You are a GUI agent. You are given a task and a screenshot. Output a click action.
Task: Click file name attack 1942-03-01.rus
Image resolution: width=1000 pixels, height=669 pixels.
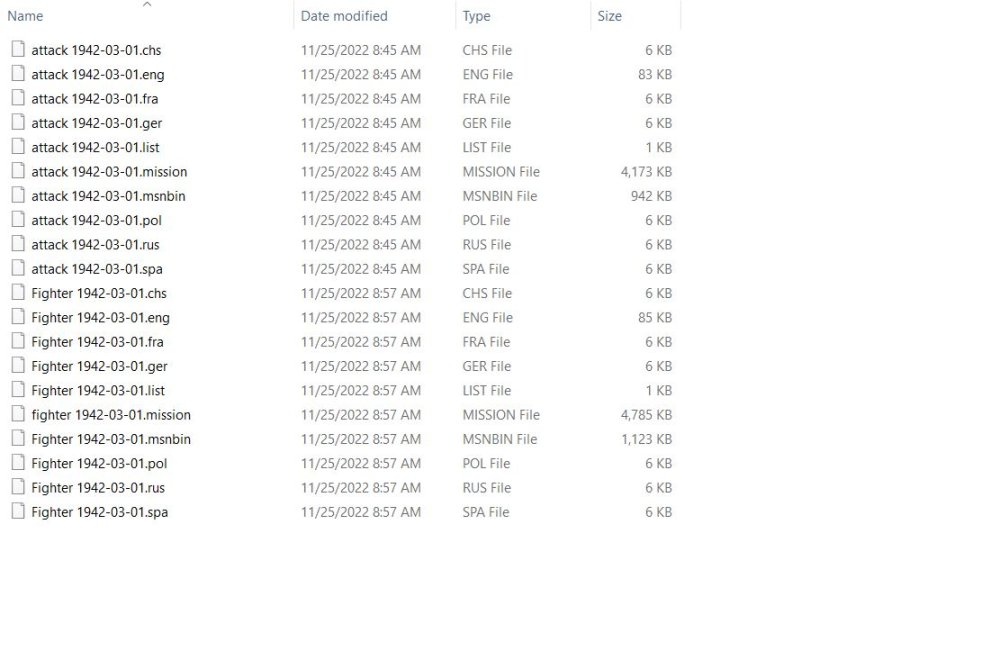(95, 244)
